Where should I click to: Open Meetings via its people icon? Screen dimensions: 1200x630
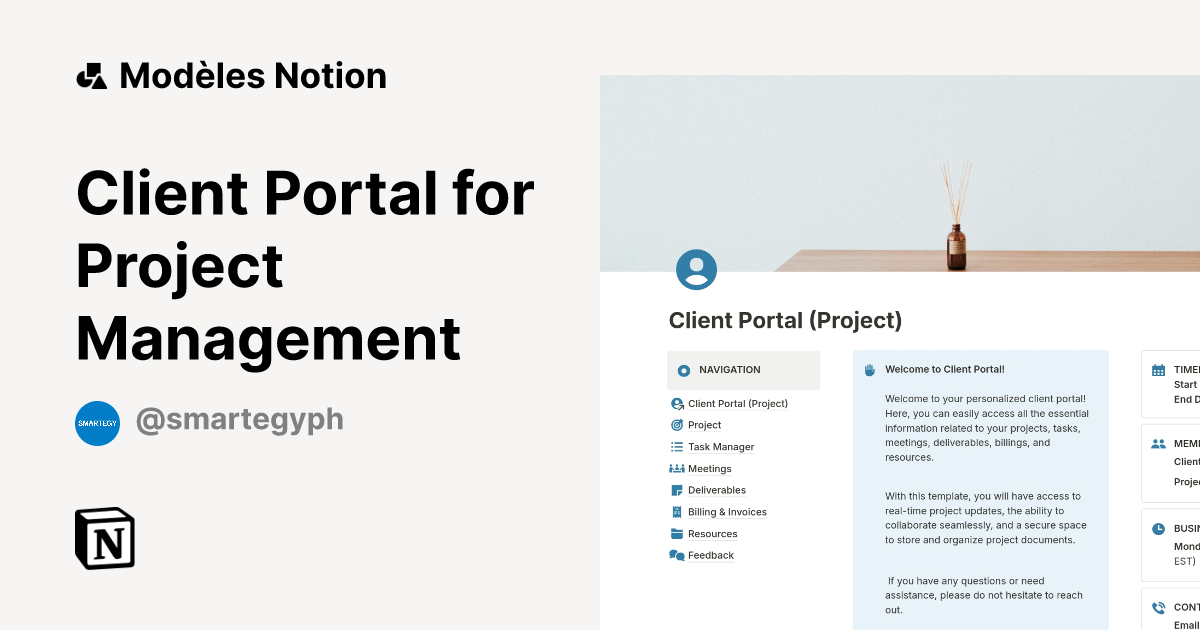(x=678, y=468)
